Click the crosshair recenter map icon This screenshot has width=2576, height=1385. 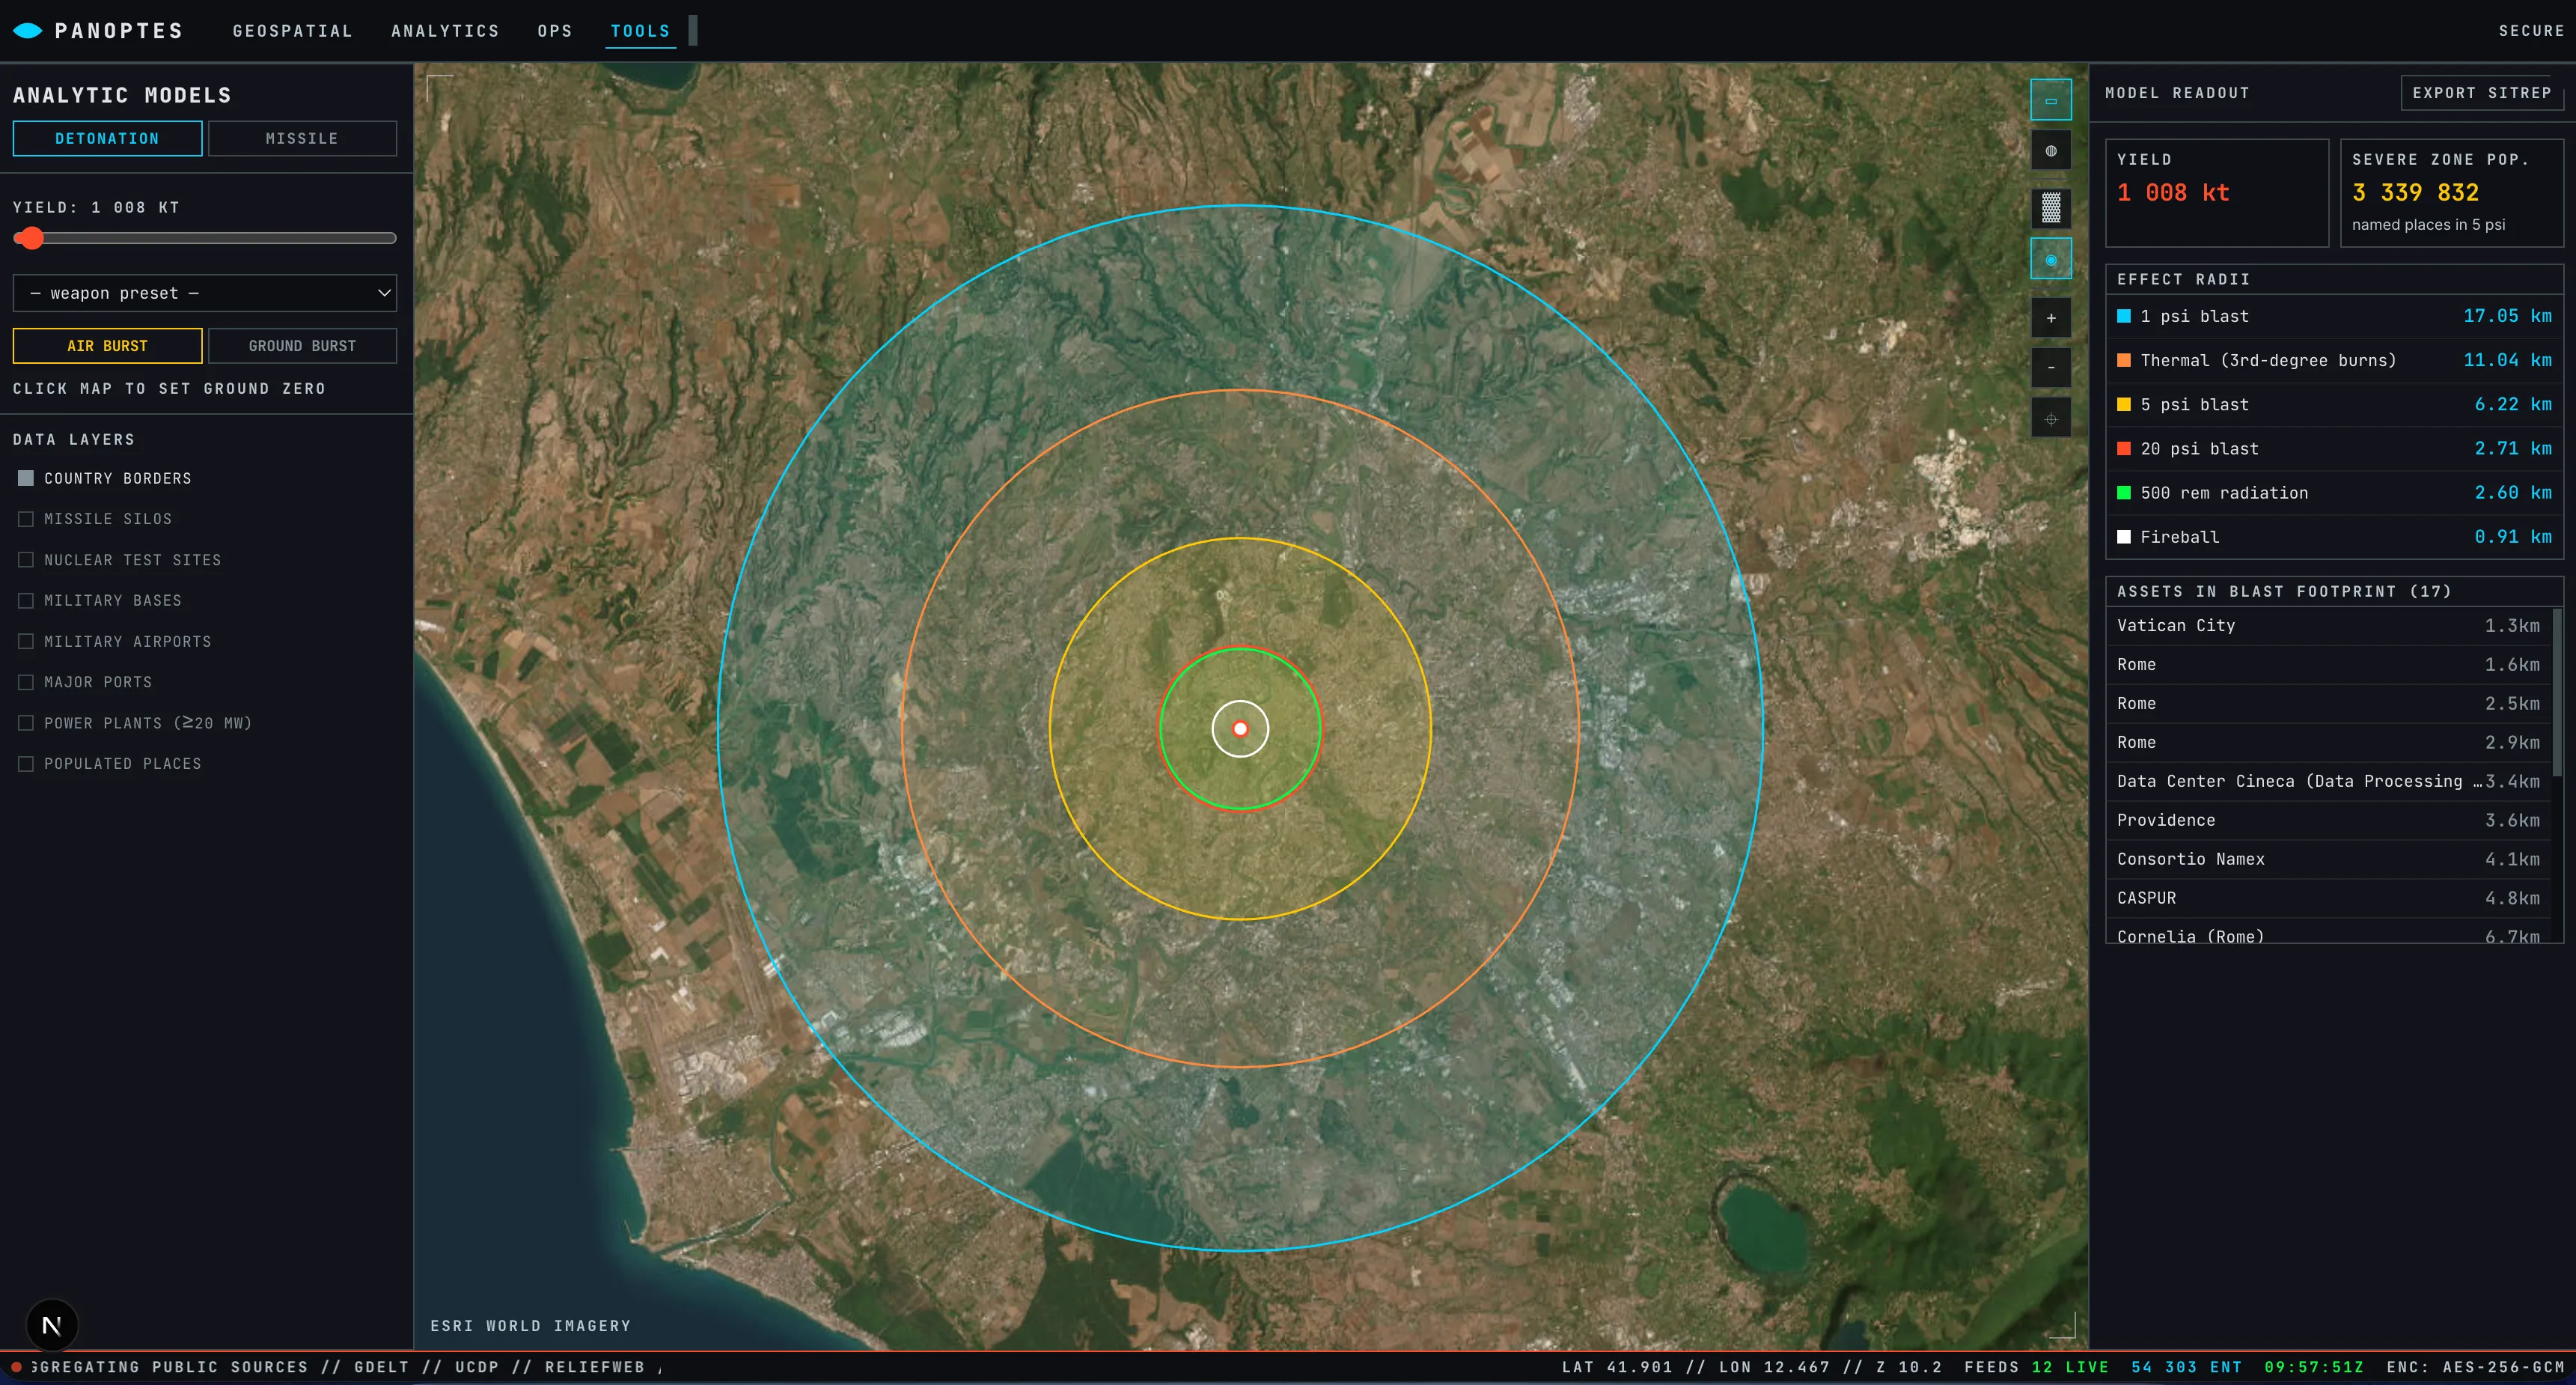click(2050, 419)
